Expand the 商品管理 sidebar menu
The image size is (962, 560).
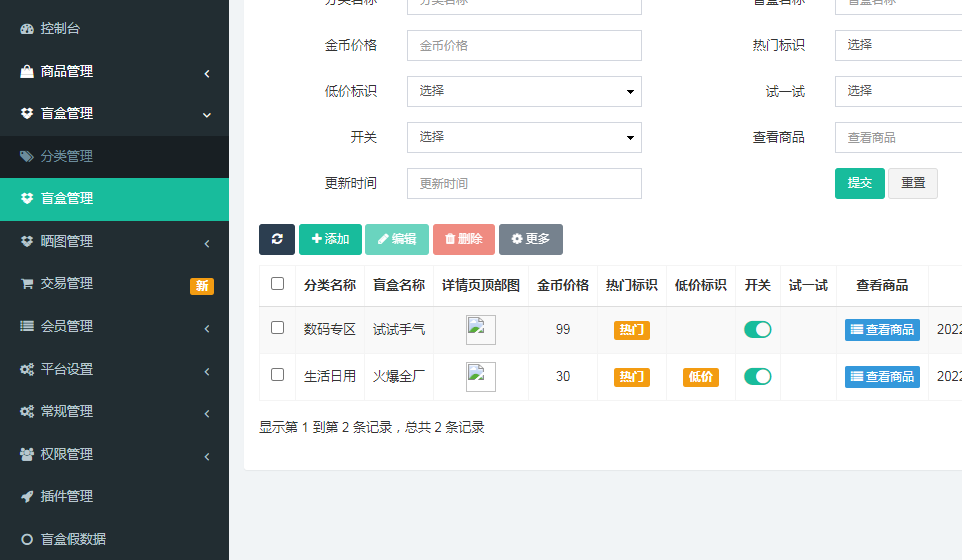click(x=114, y=72)
